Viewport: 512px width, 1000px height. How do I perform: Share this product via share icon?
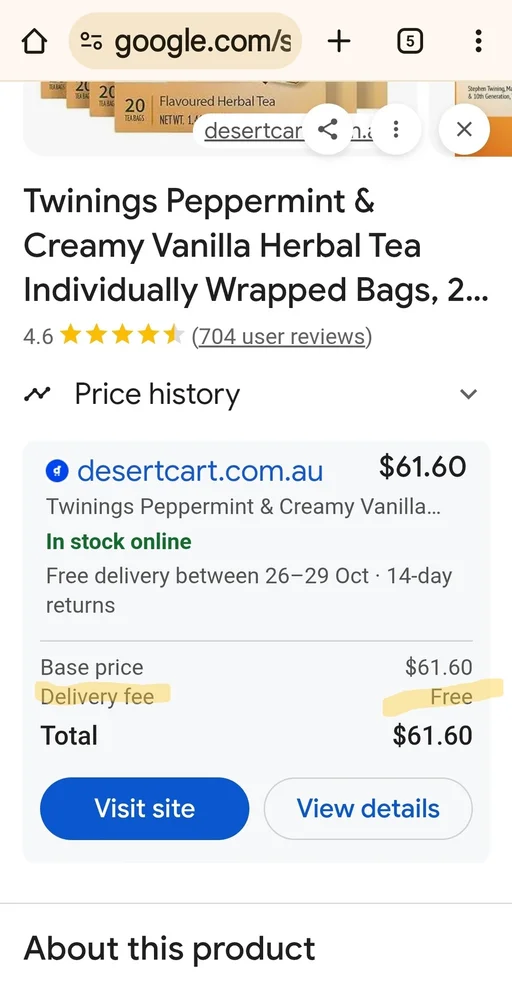[x=328, y=129]
